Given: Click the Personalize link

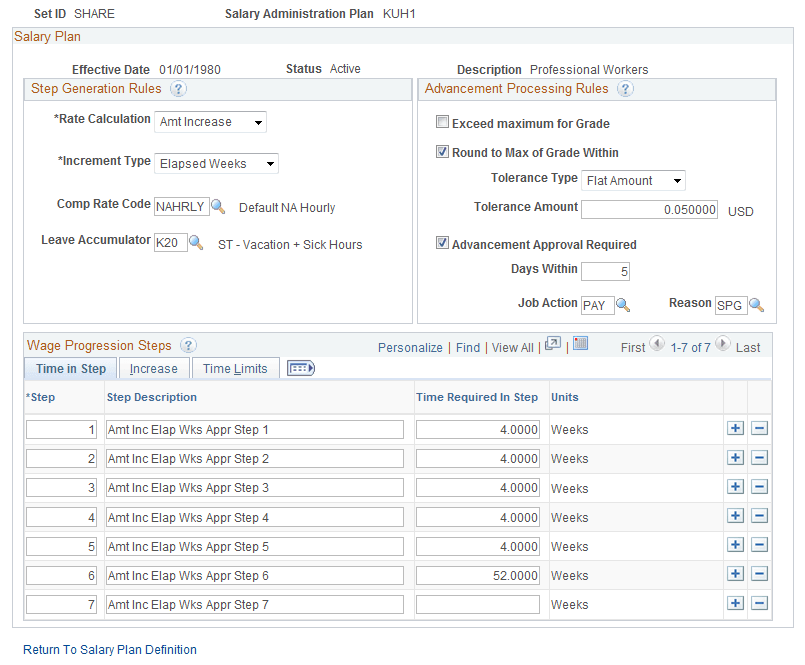Looking at the screenshot, I should (410, 347).
